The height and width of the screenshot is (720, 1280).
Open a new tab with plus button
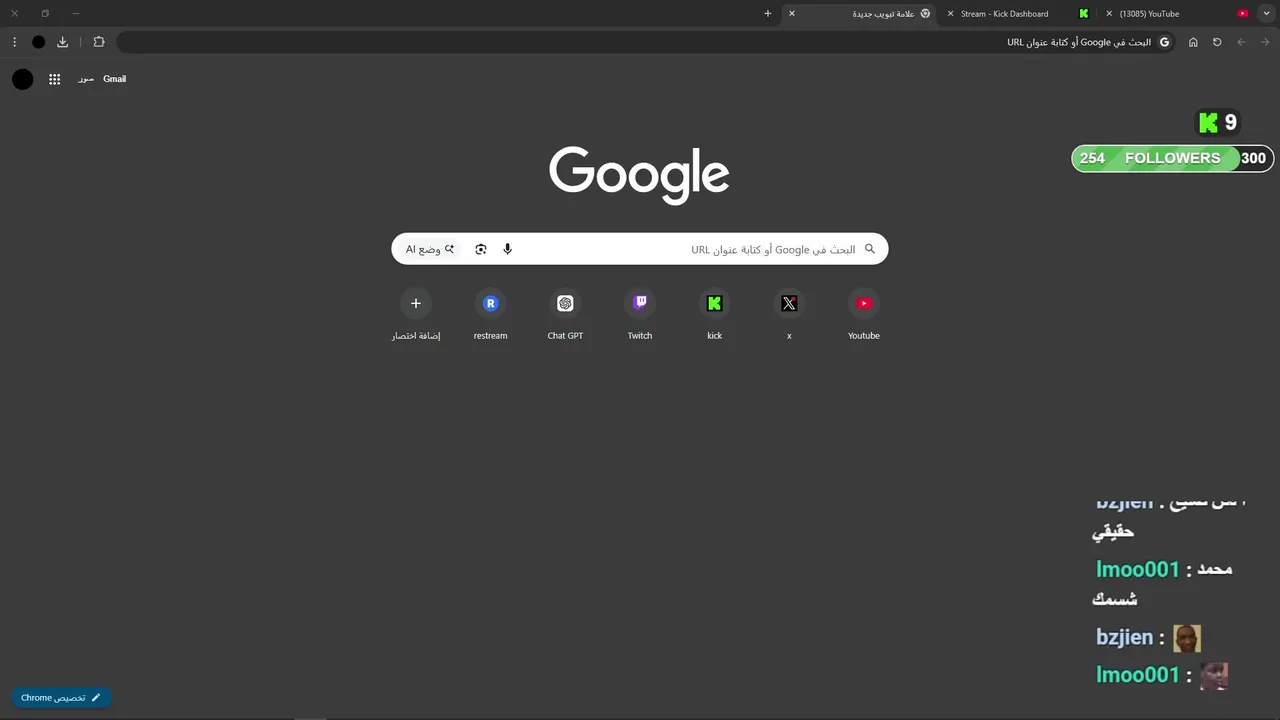pyautogui.click(x=768, y=14)
